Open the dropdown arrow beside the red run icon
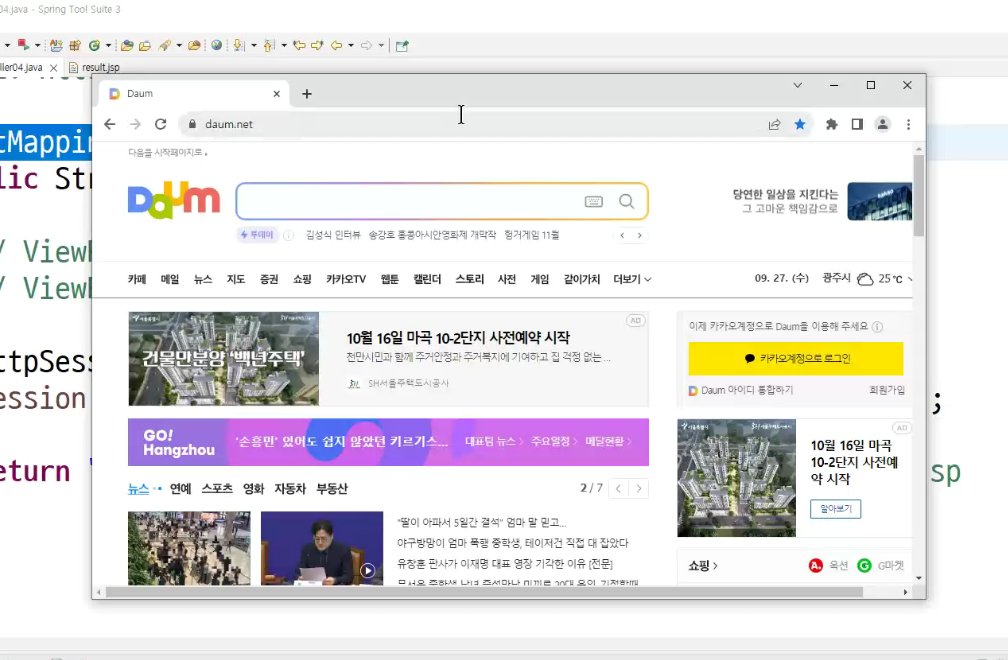 pyautogui.click(x=37, y=46)
